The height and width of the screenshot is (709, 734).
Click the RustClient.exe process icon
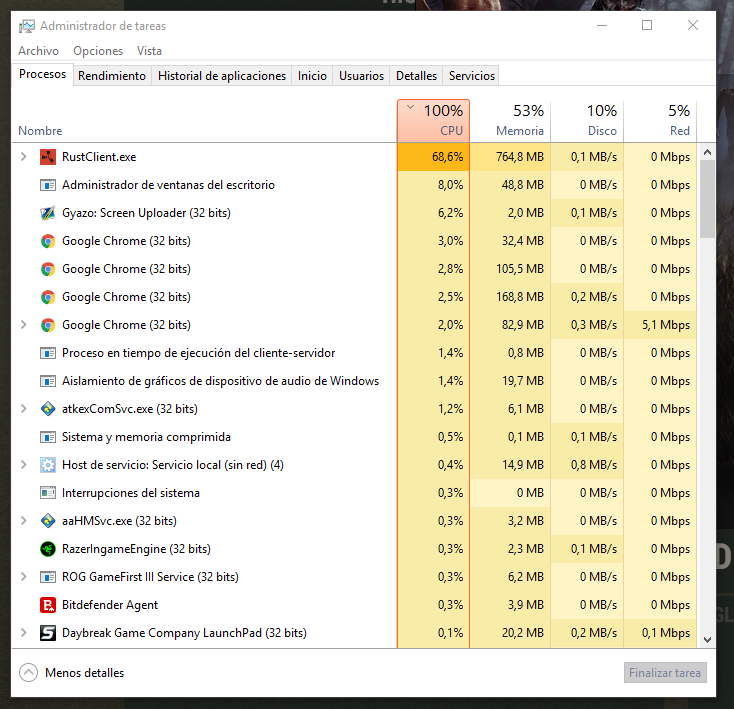pos(48,157)
